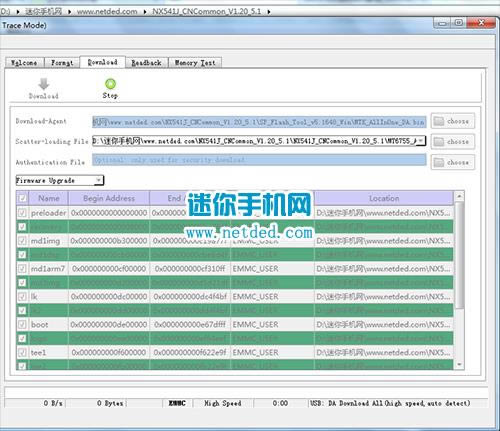
Task: Click the partition list scrollbar thumb
Action: (x=459, y=255)
